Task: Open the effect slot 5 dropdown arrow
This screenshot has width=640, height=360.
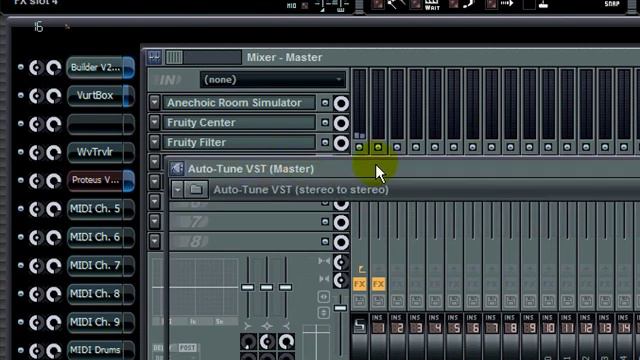Action: click(x=154, y=182)
